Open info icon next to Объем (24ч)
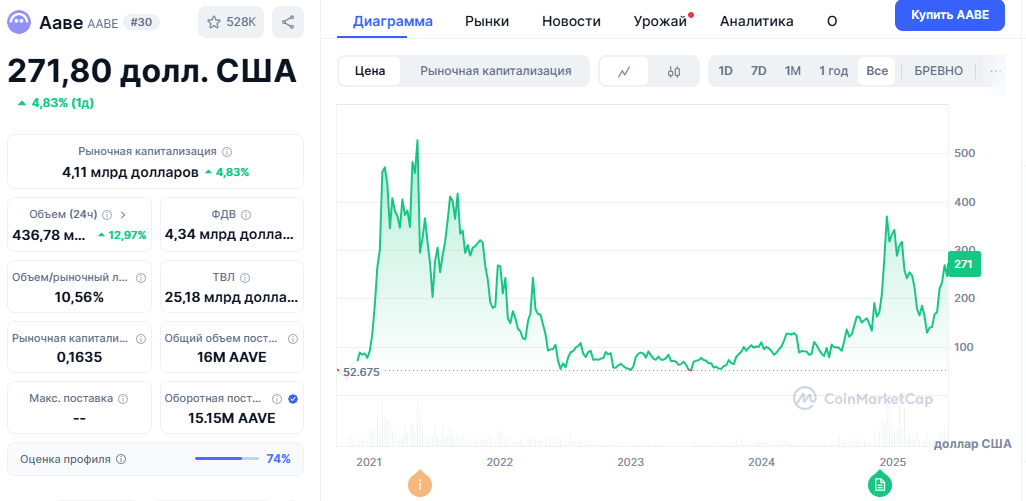1026x501 pixels. click(107, 215)
